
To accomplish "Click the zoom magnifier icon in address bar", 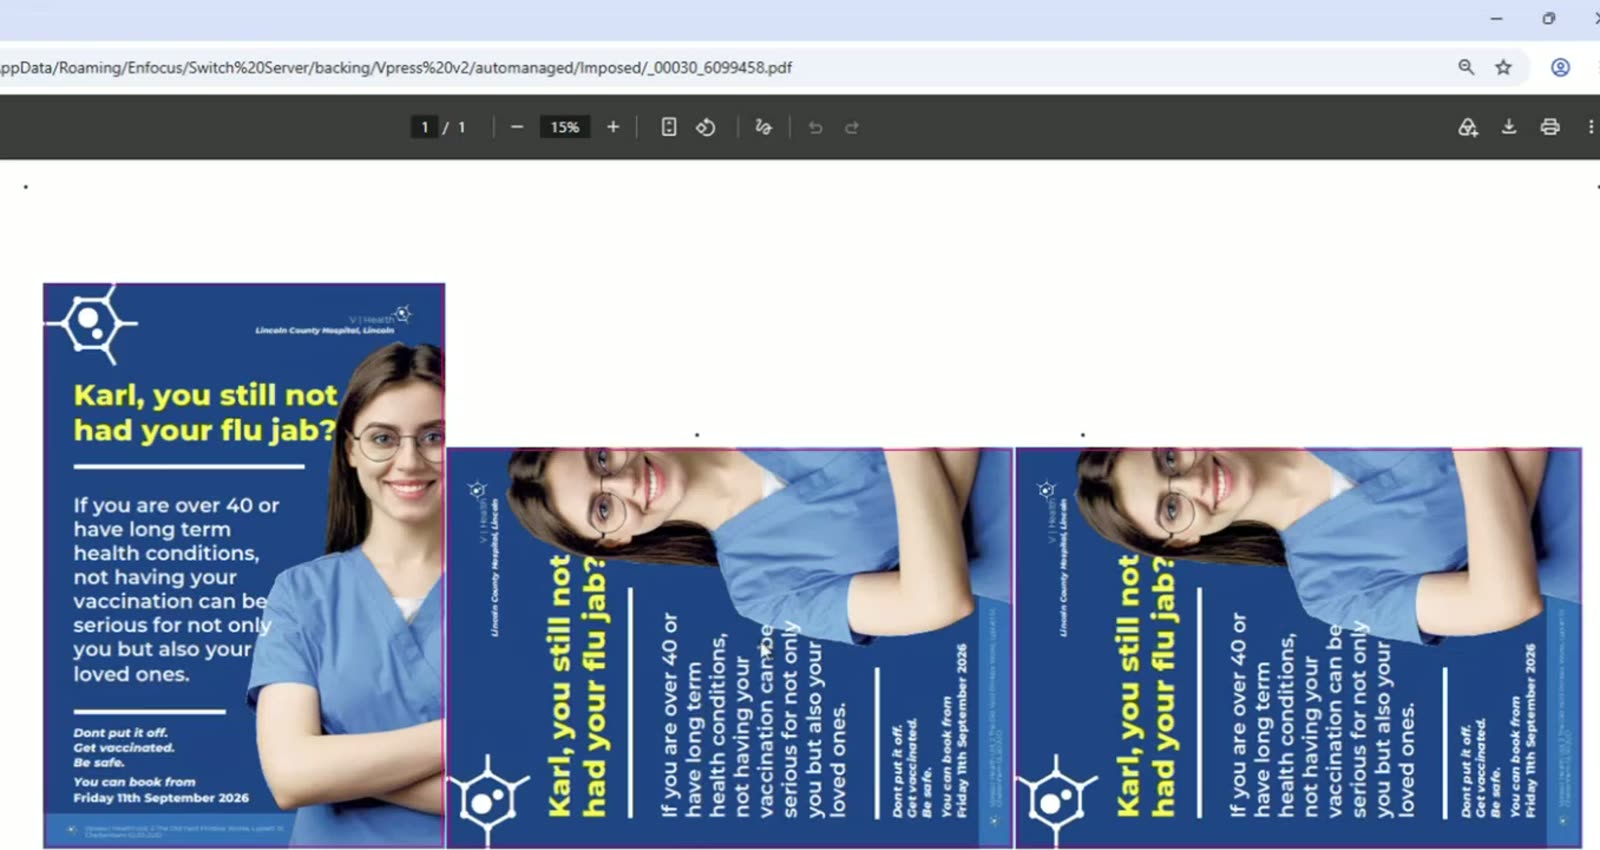I will pyautogui.click(x=1466, y=67).
